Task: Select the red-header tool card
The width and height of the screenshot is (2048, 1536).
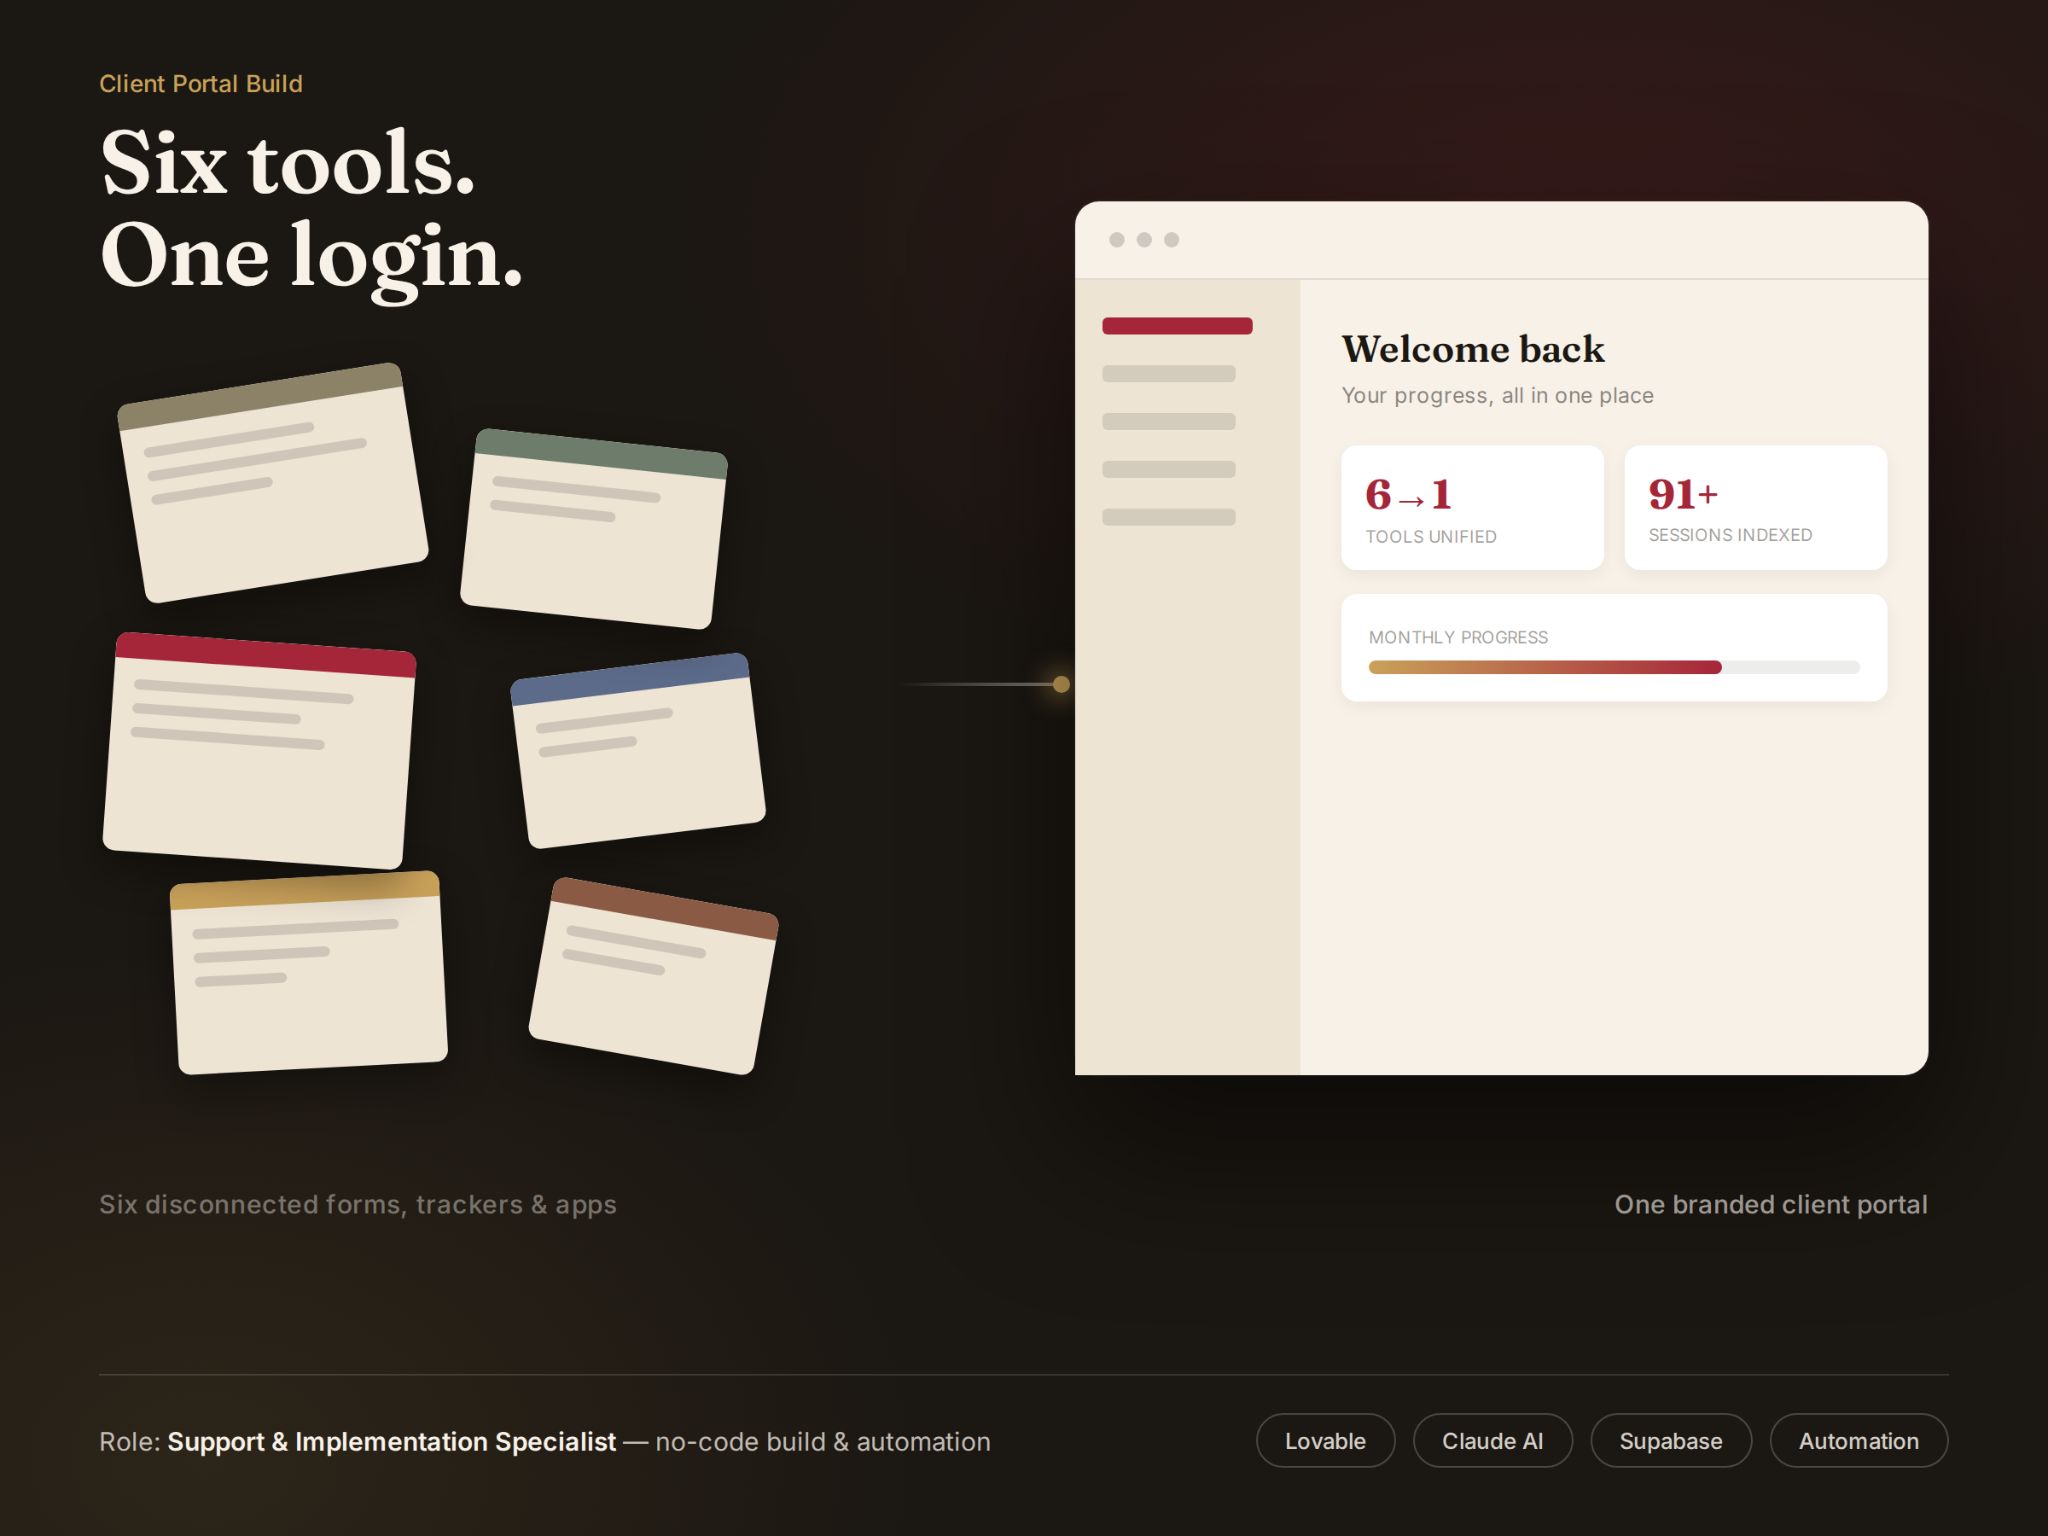Action: (260, 750)
